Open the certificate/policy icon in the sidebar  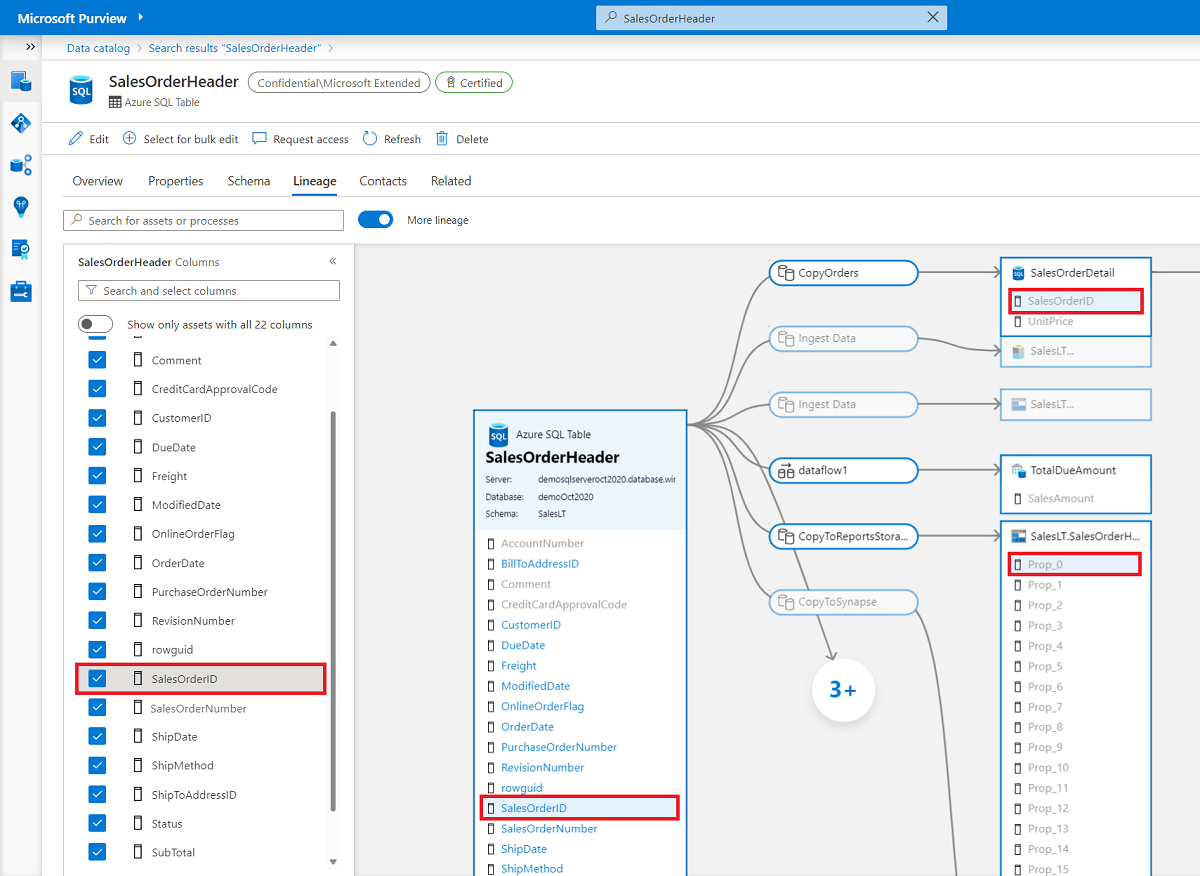[x=20, y=249]
